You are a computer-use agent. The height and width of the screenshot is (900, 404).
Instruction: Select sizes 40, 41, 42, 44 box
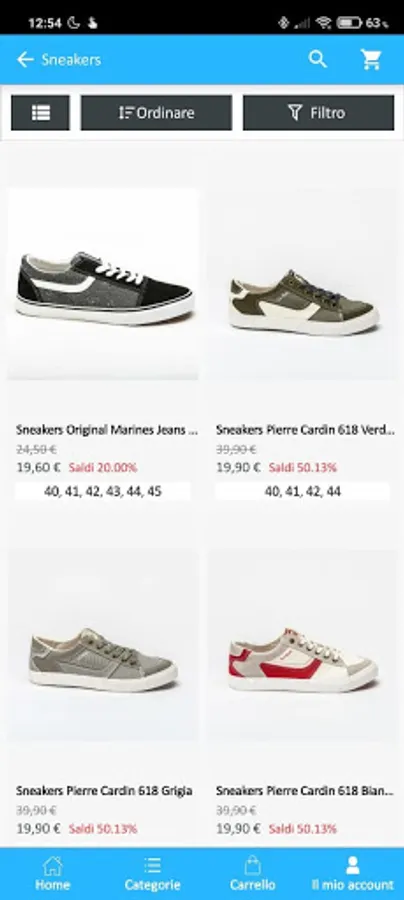pyautogui.click(x=302, y=491)
